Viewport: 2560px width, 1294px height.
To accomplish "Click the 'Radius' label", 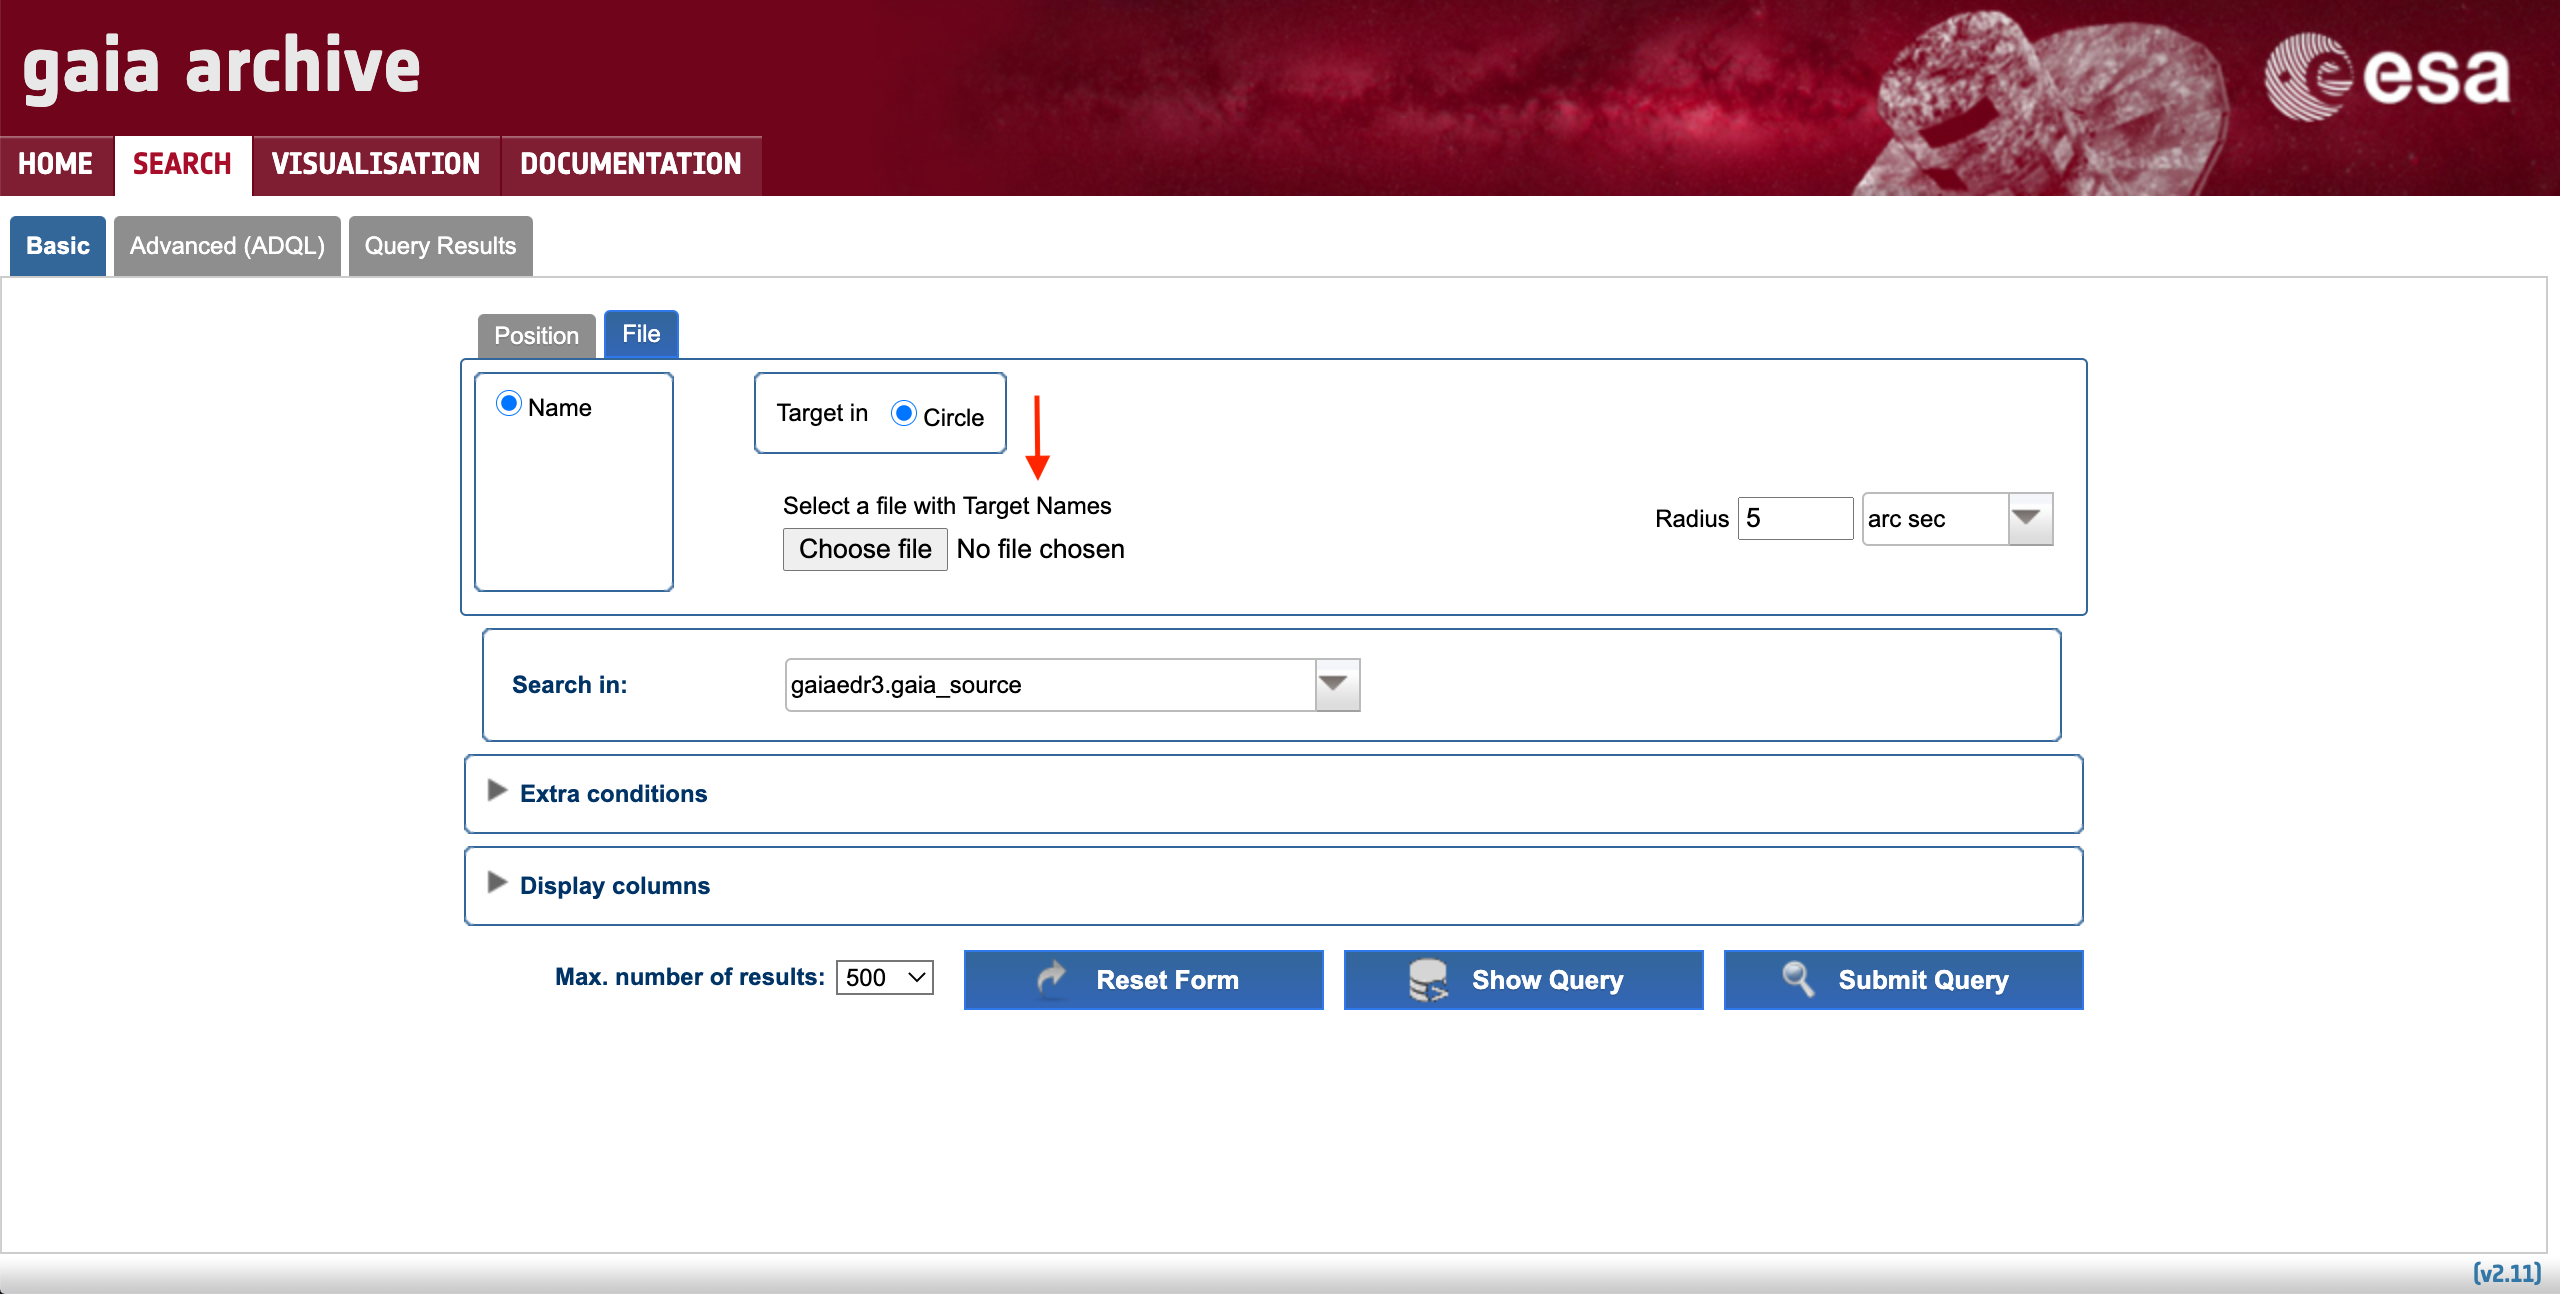I will coord(1691,519).
